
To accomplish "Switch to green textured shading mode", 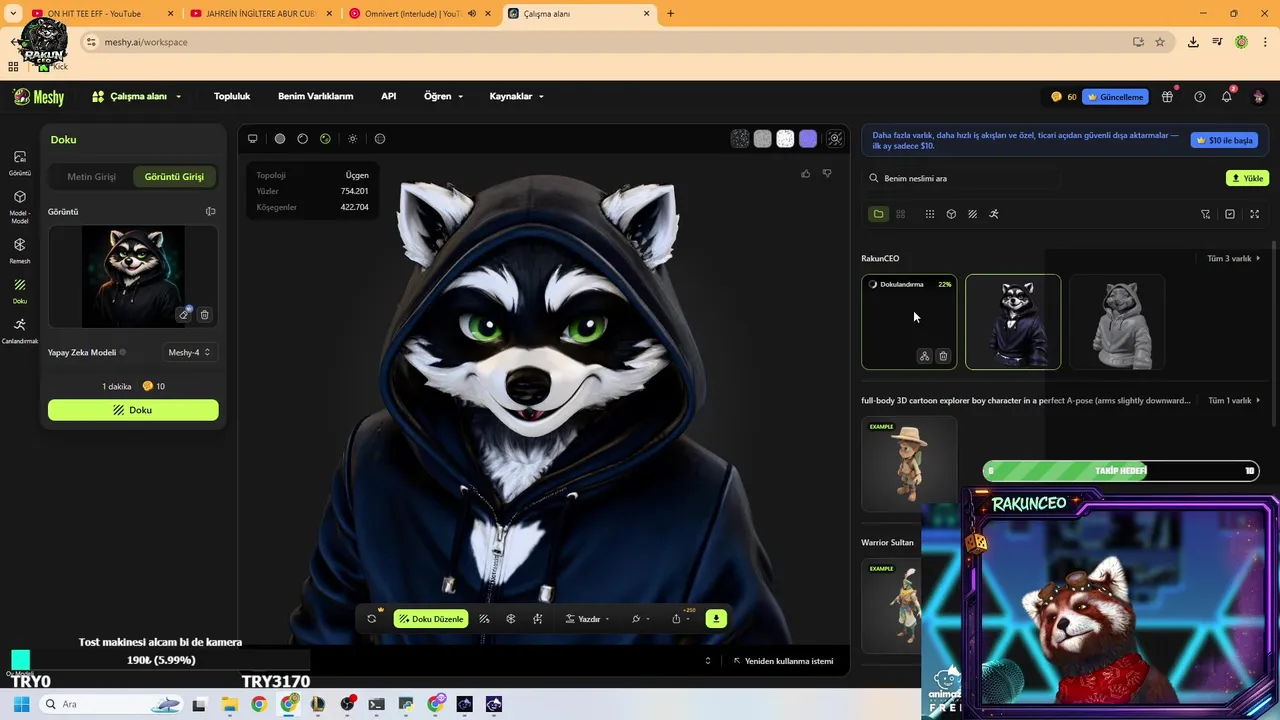I will 325,139.
